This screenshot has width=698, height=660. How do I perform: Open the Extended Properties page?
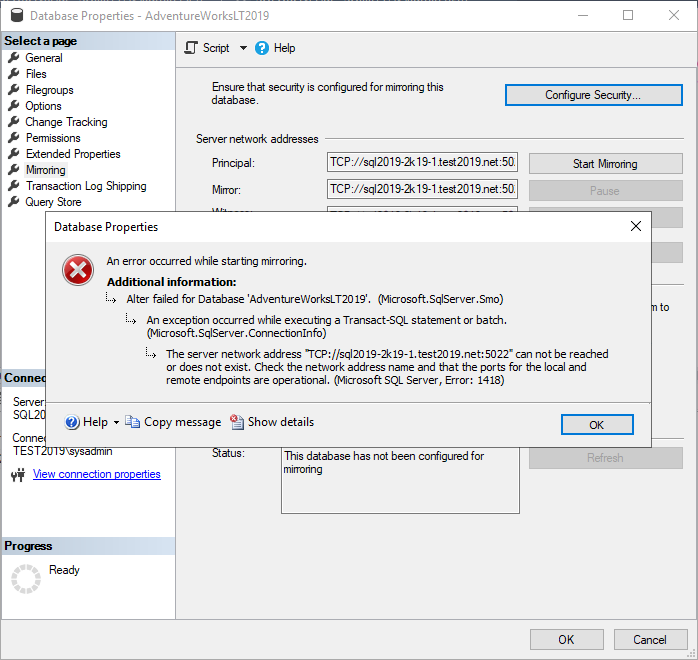[73, 154]
